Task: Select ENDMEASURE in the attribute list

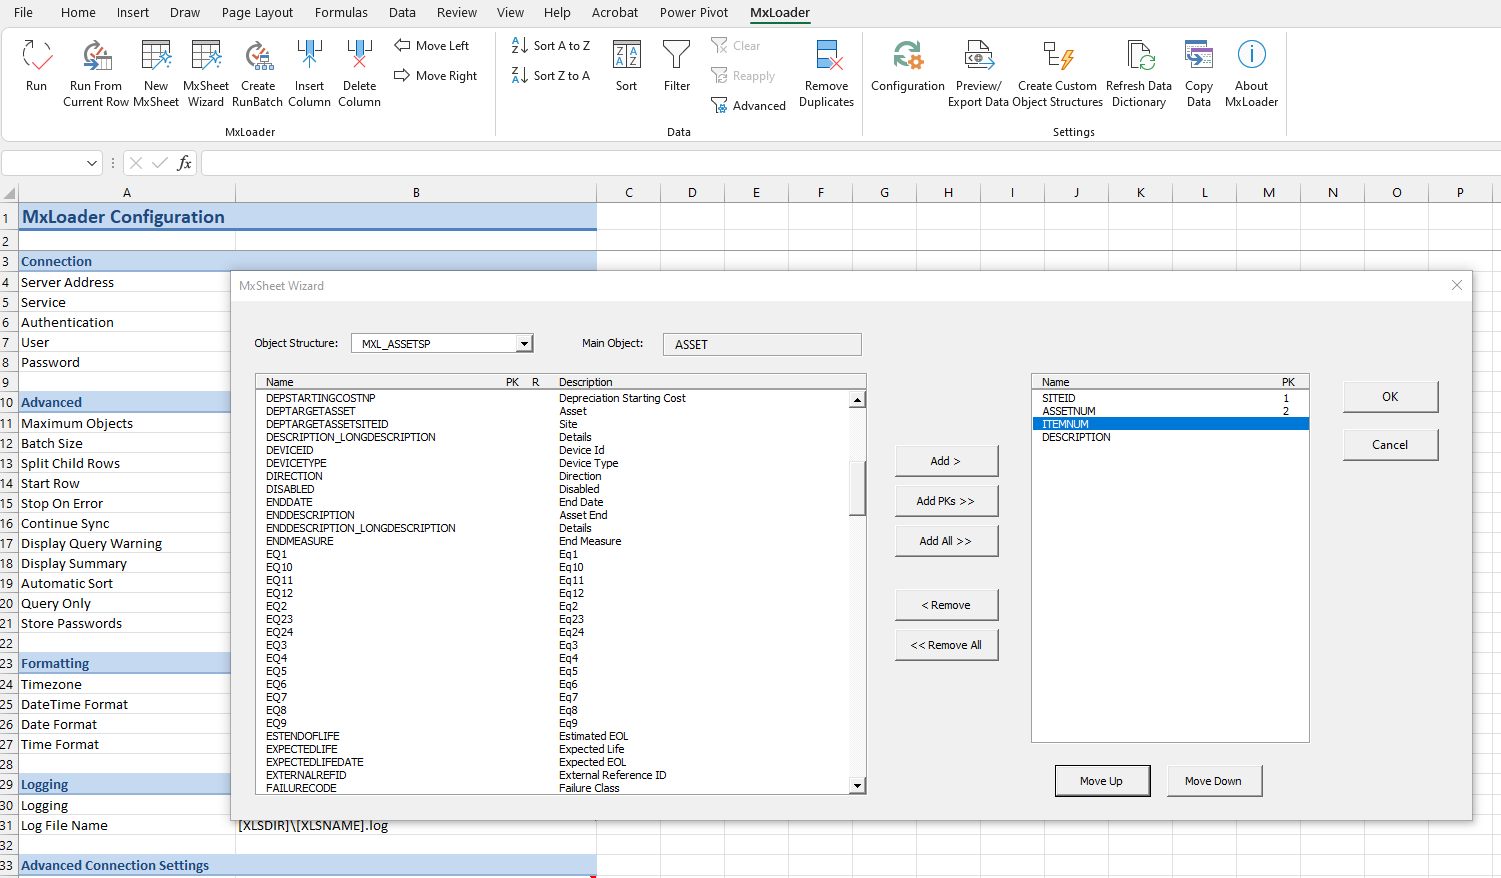Action: pos(300,541)
